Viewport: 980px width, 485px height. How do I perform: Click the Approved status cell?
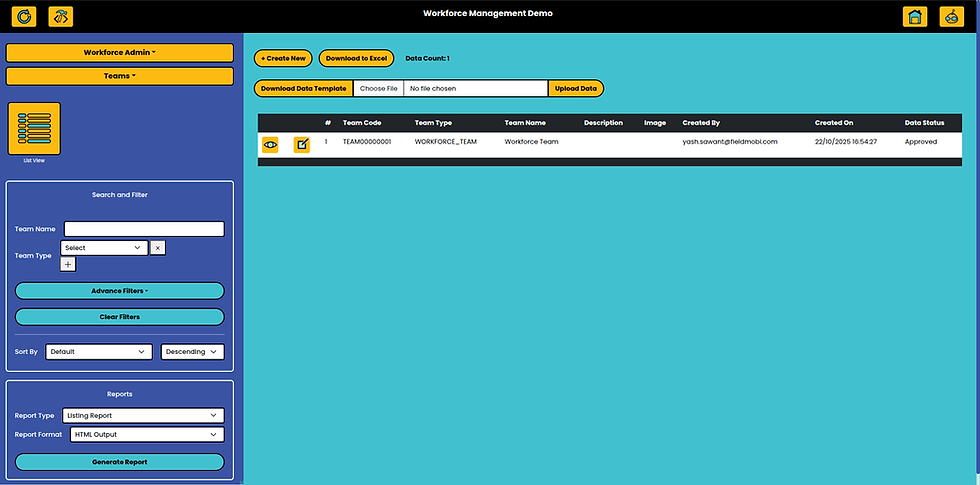click(921, 142)
